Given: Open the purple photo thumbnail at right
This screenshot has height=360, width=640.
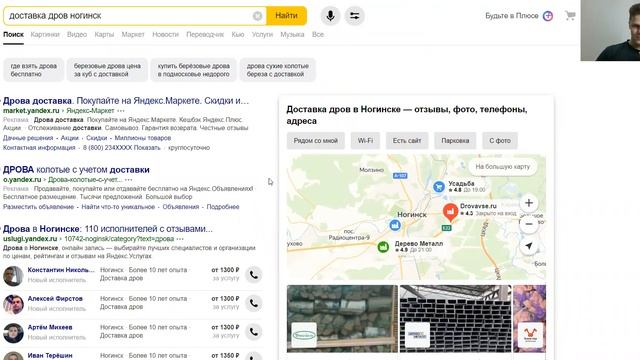Looking at the screenshot, I should tap(529, 319).
